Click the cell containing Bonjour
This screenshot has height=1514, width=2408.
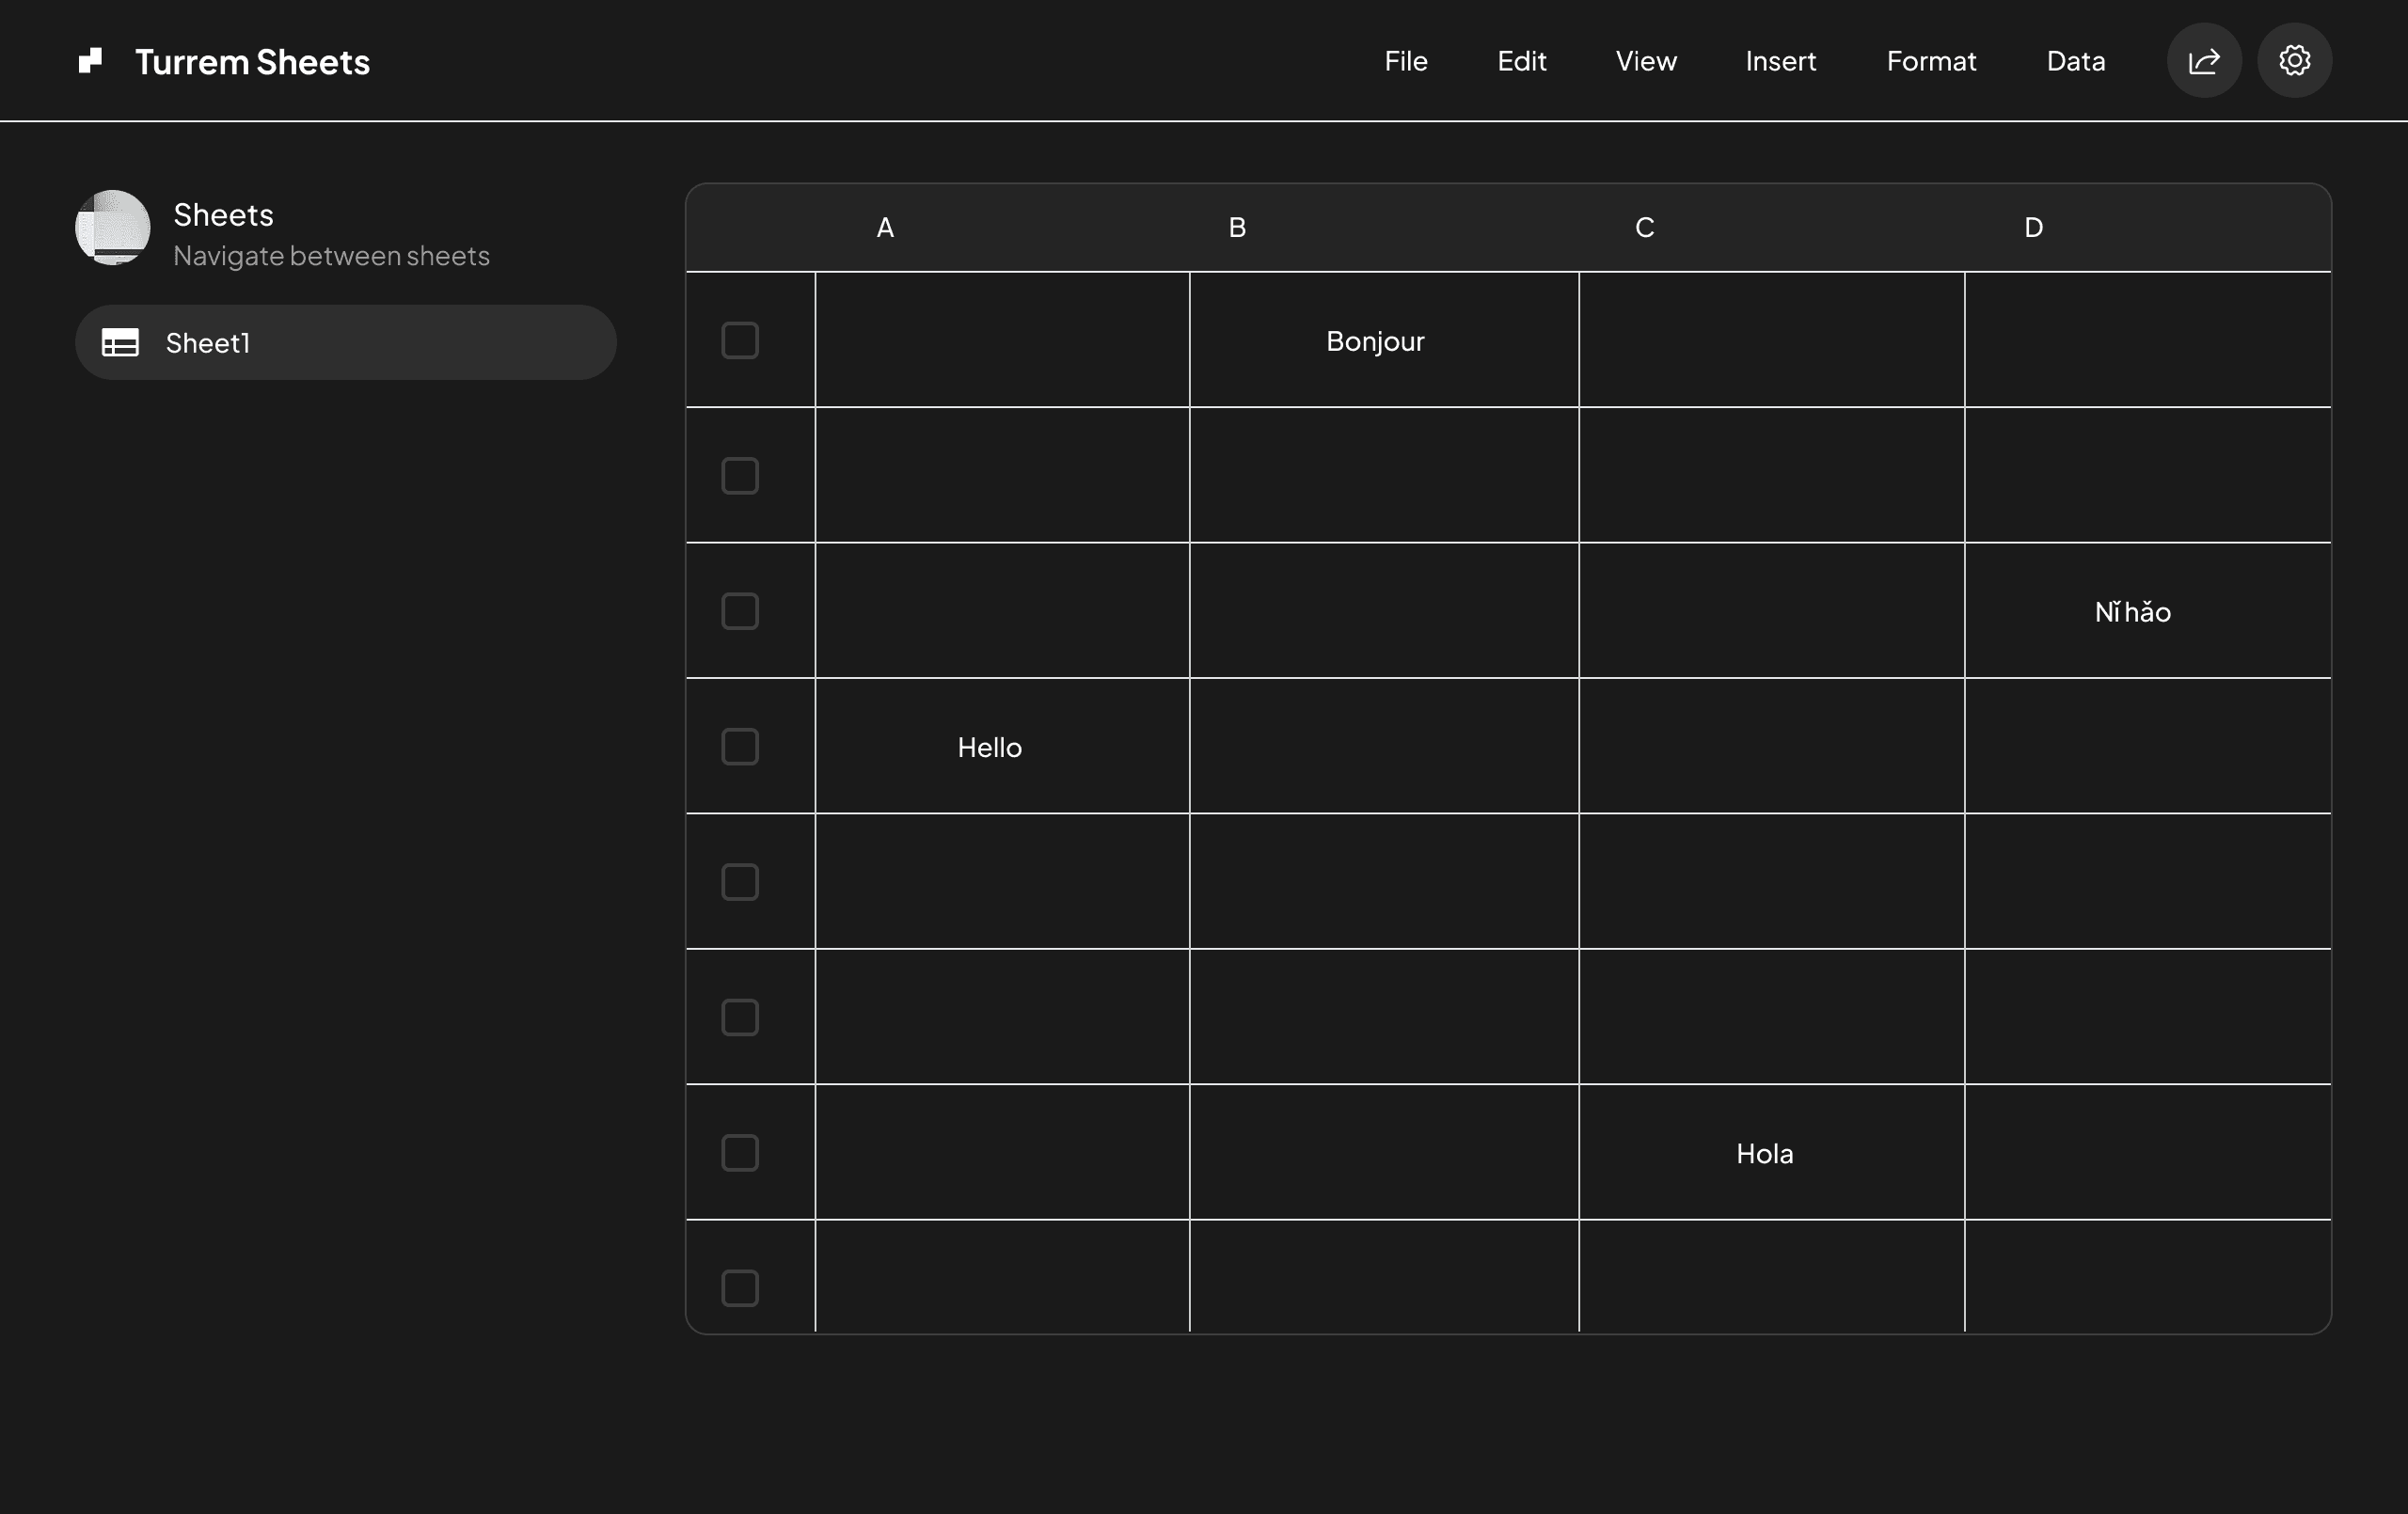point(1374,340)
